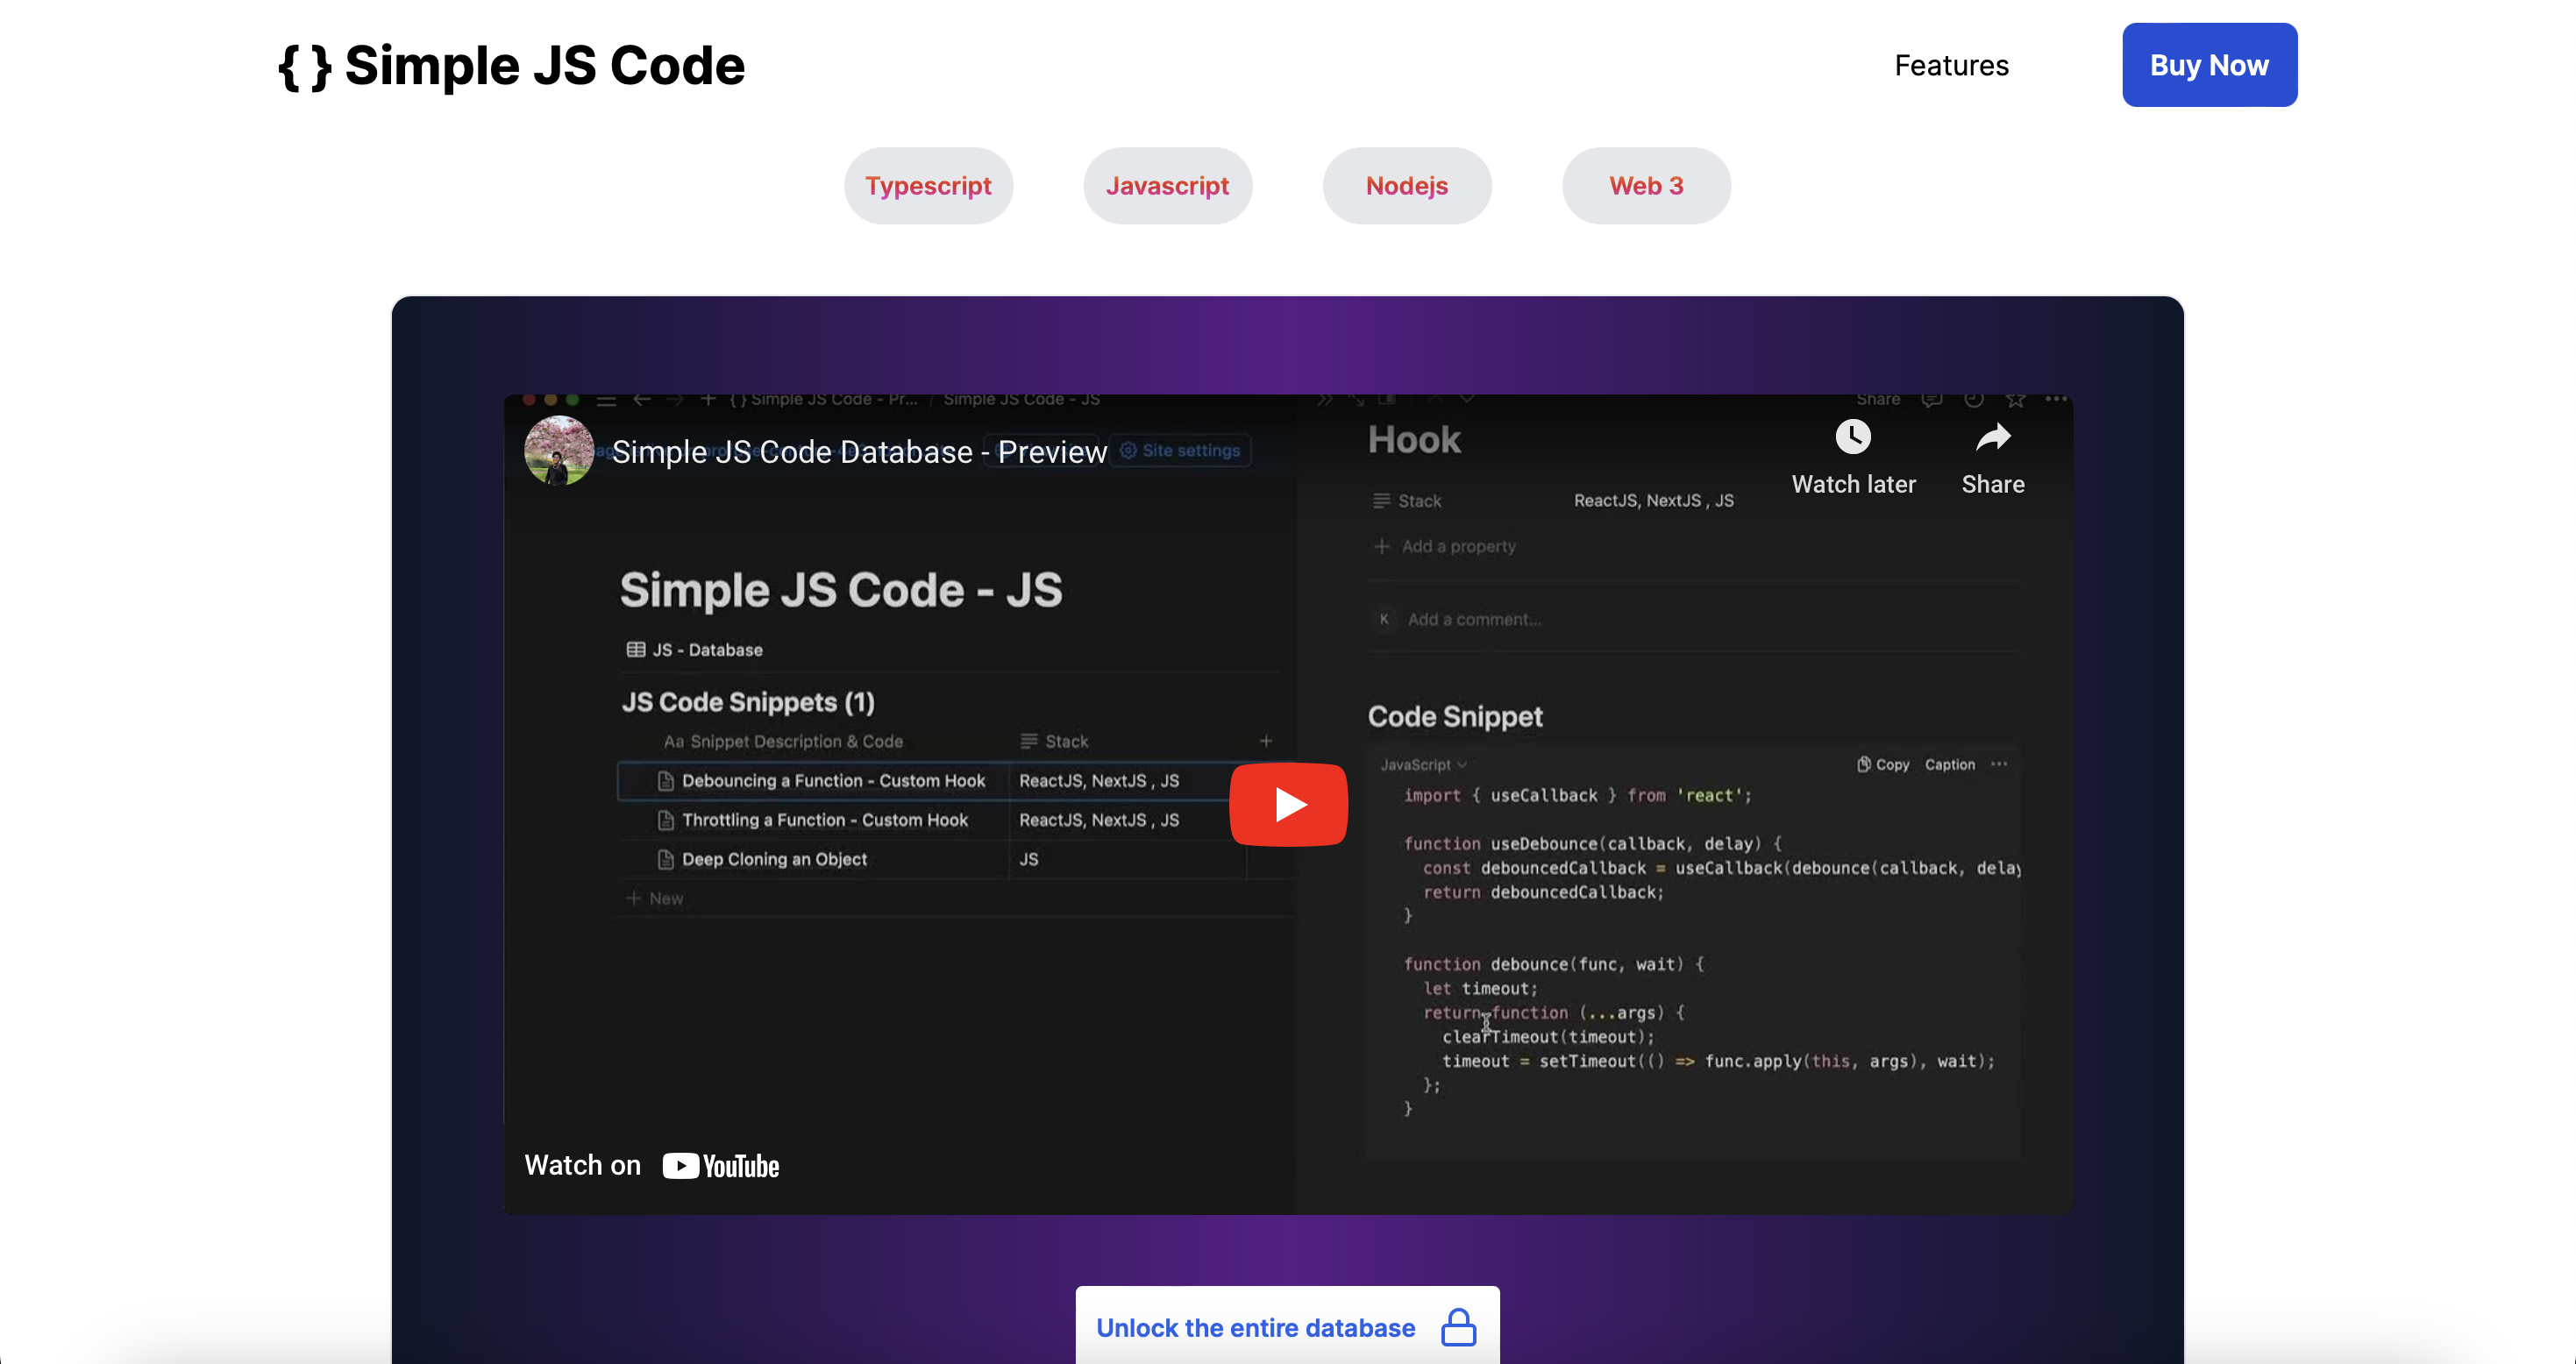2576x1364 pixels.
Task: Click the star favorite icon in the Notion toolbar
Action: tap(2016, 400)
